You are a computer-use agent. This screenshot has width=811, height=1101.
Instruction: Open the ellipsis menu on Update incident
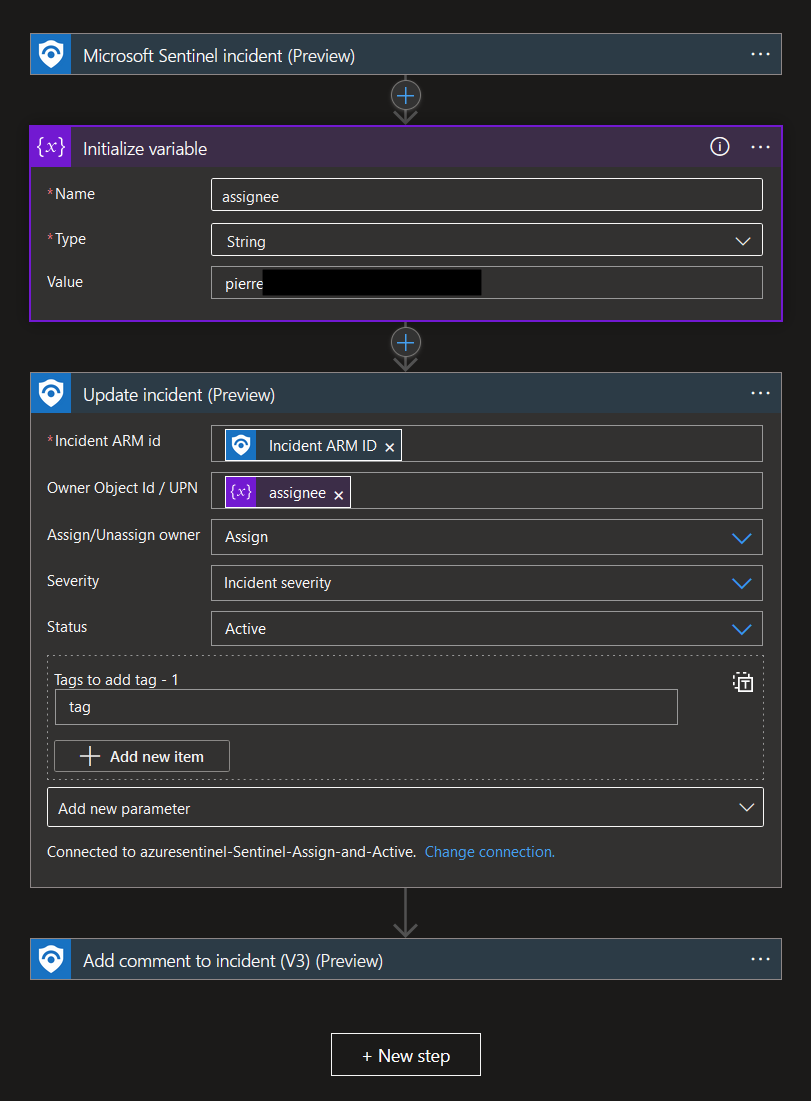[x=760, y=393]
